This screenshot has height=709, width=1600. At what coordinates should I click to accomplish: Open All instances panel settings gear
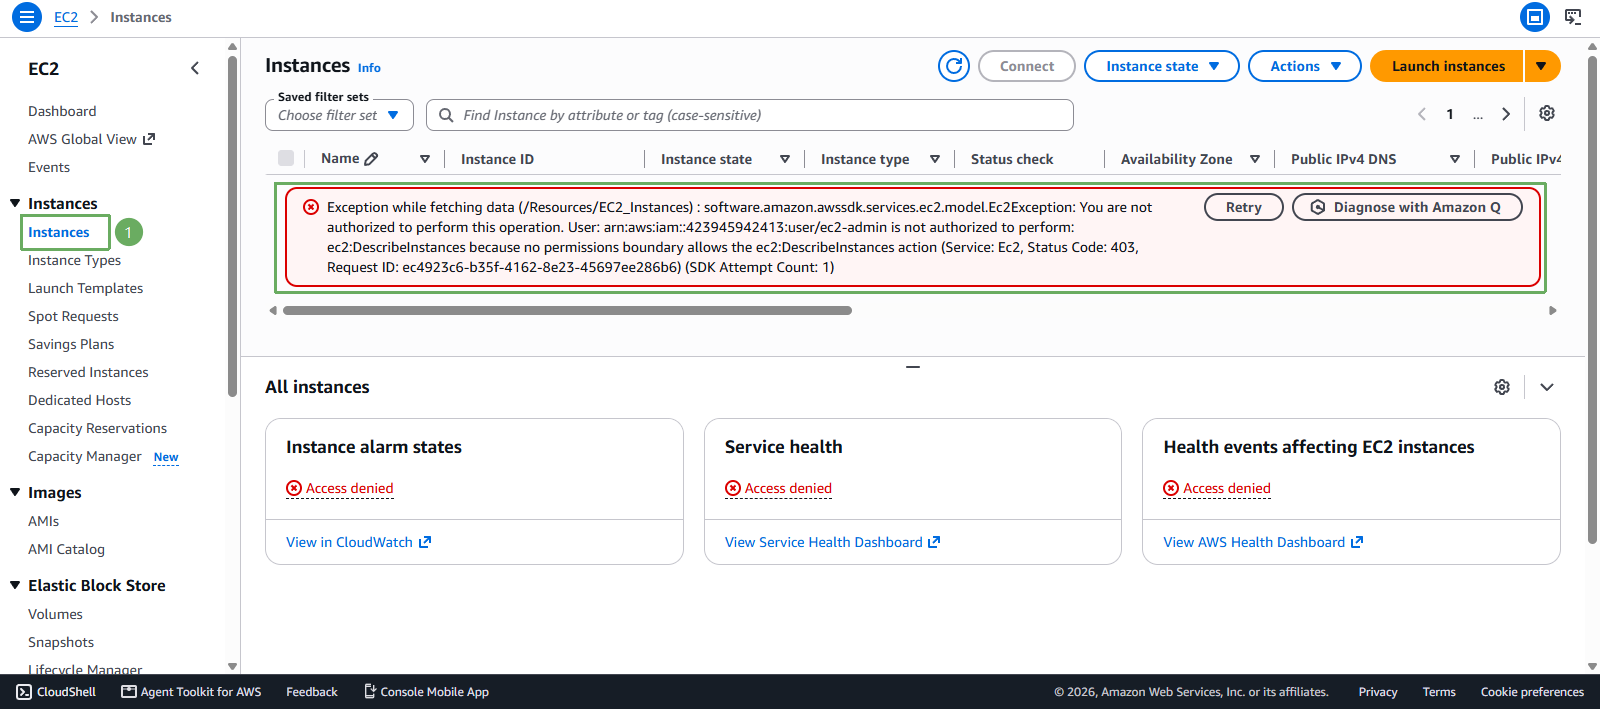tap(1502, 387)
